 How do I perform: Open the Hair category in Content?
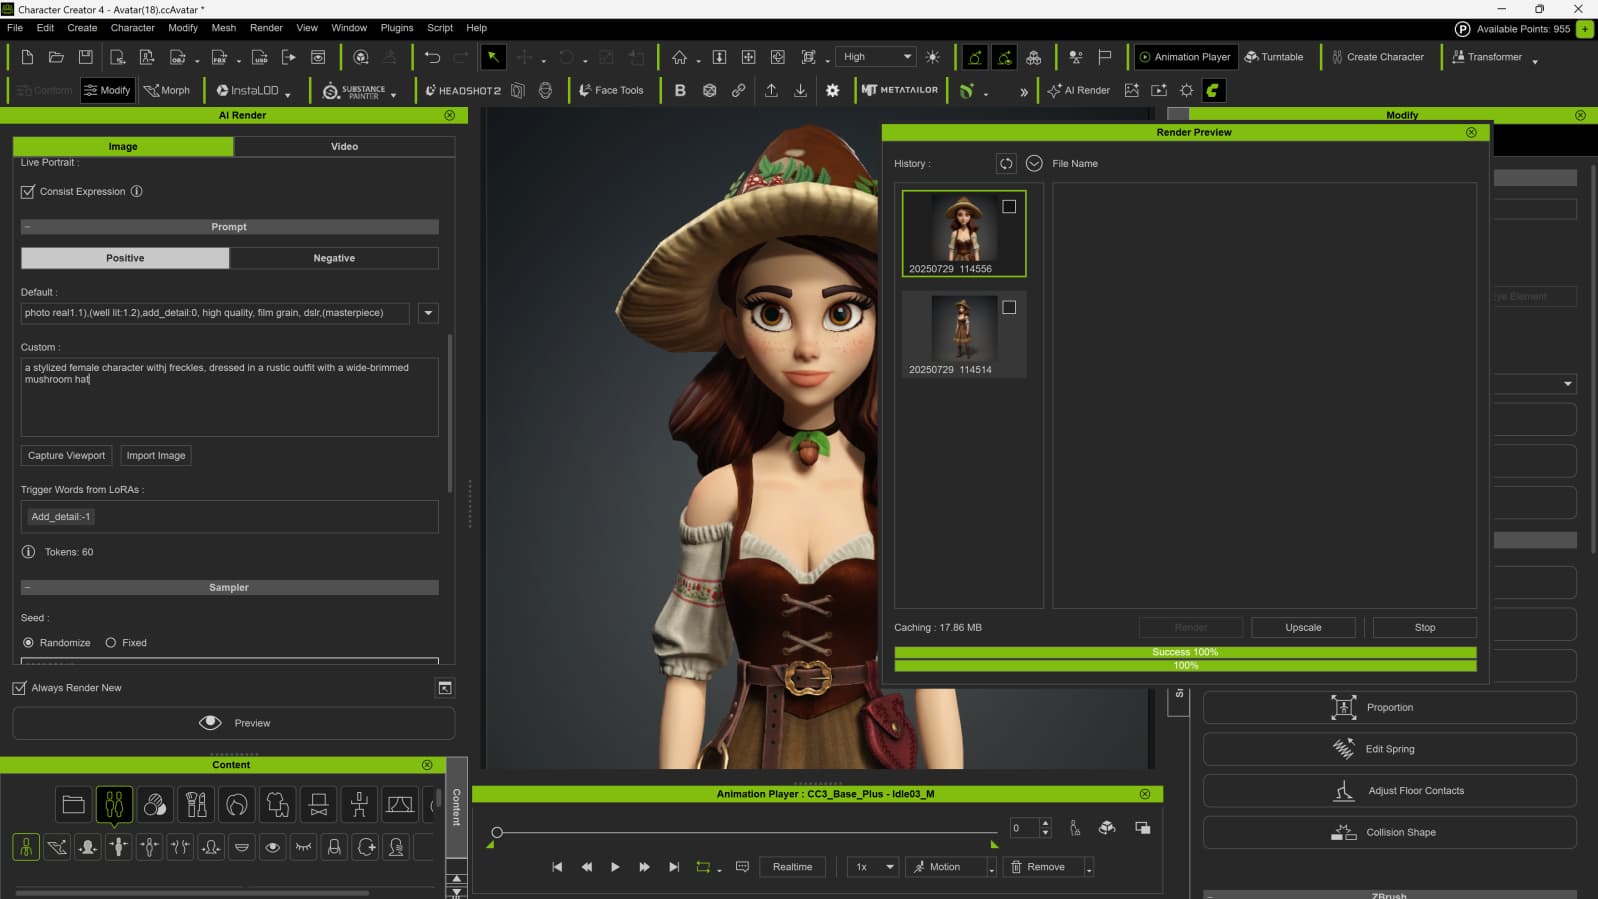237,804
